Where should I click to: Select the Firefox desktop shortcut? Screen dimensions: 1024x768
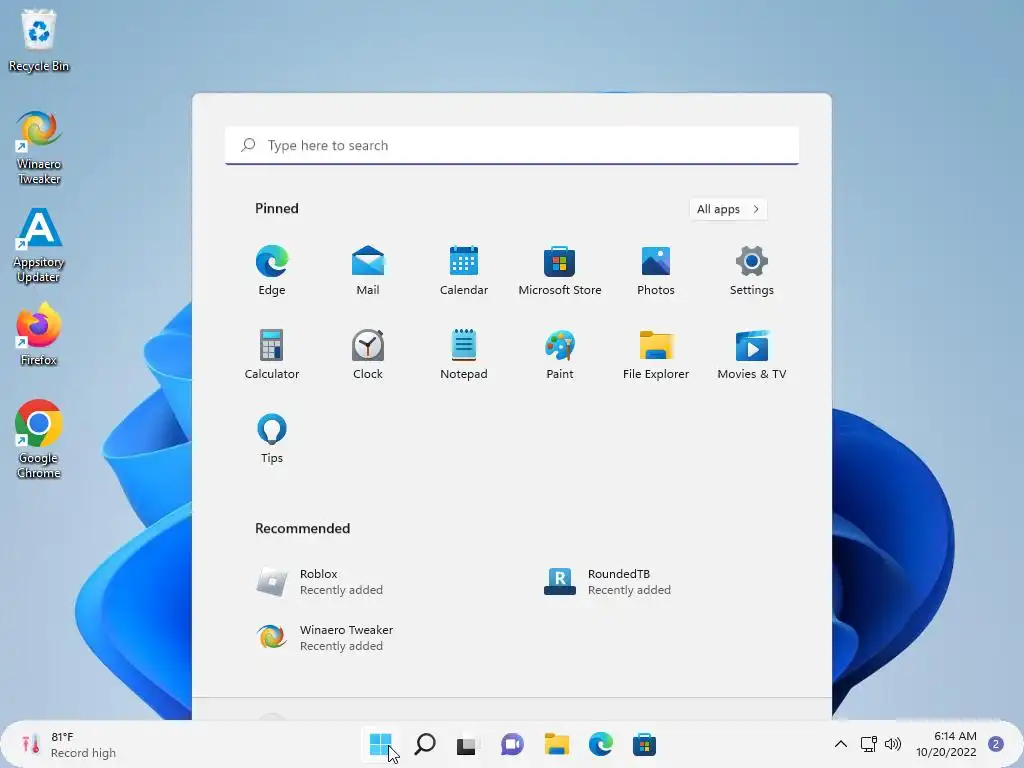click(39, 334)
